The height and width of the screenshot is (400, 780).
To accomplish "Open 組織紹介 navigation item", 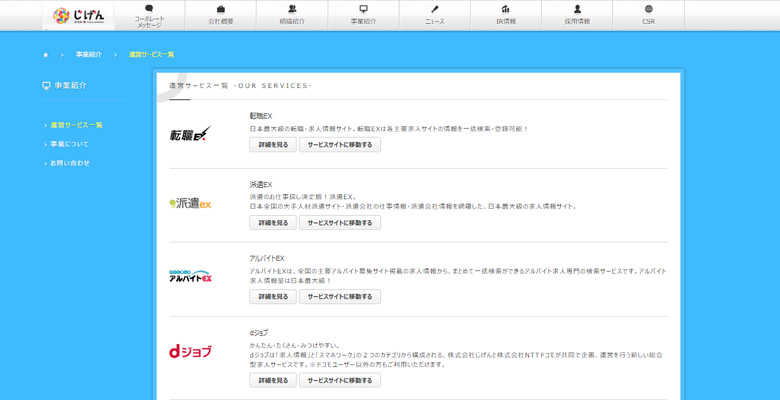I will [292, 16].
